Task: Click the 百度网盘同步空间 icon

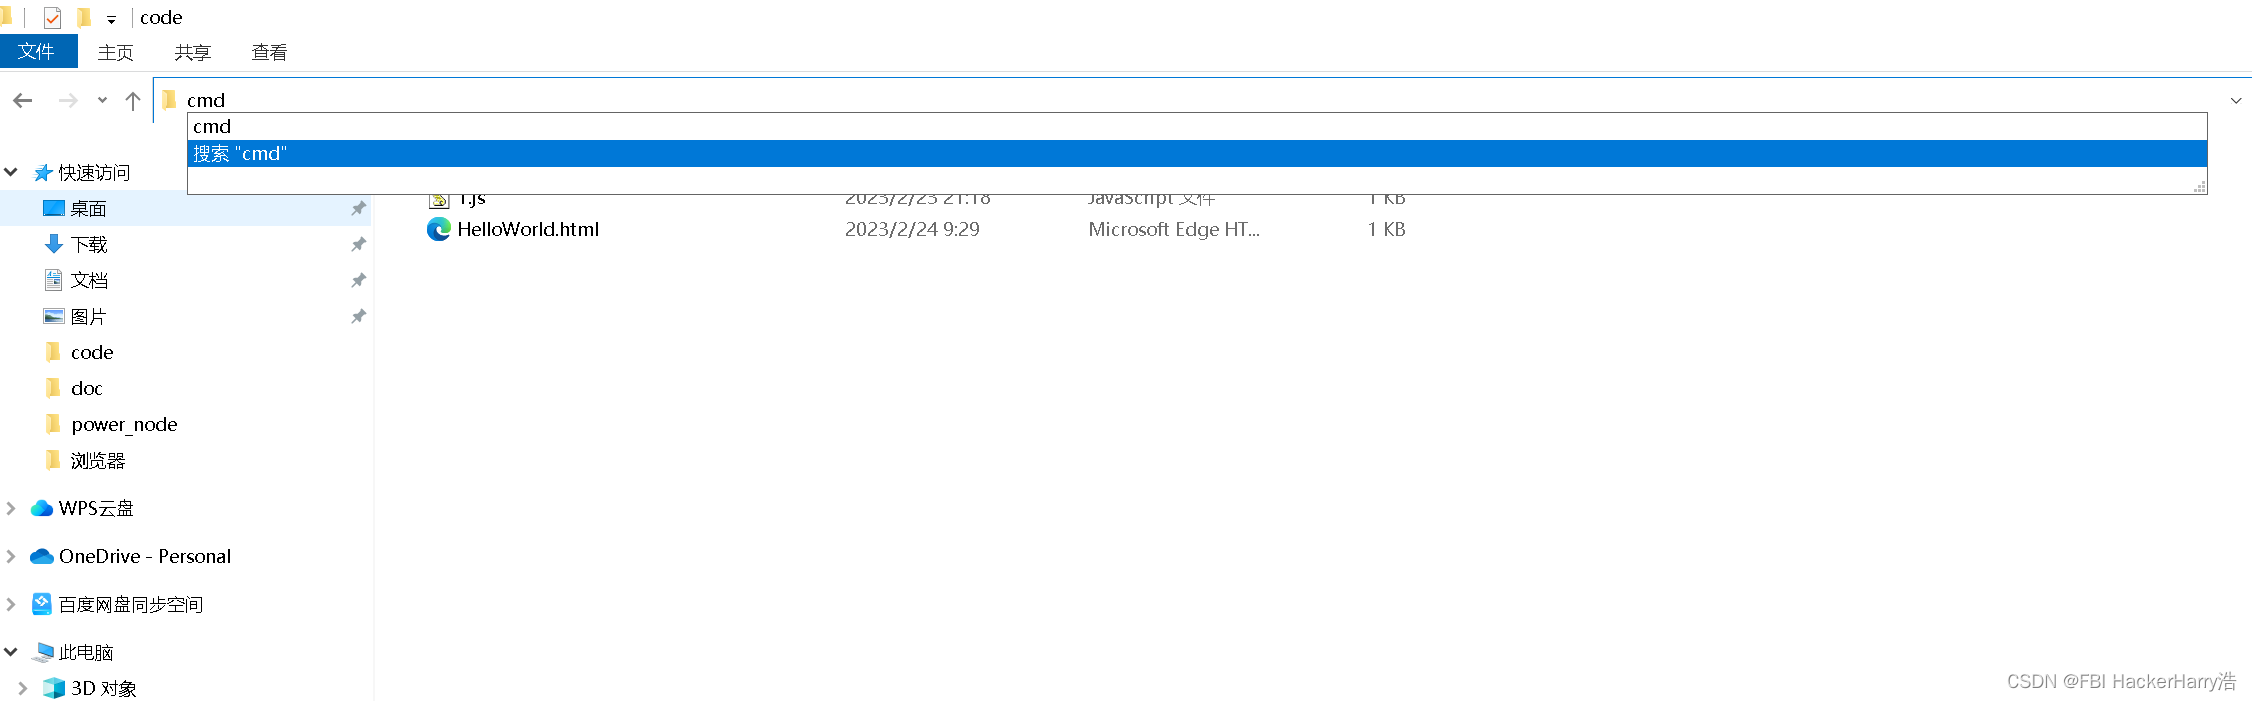Action: pos(42,604)
